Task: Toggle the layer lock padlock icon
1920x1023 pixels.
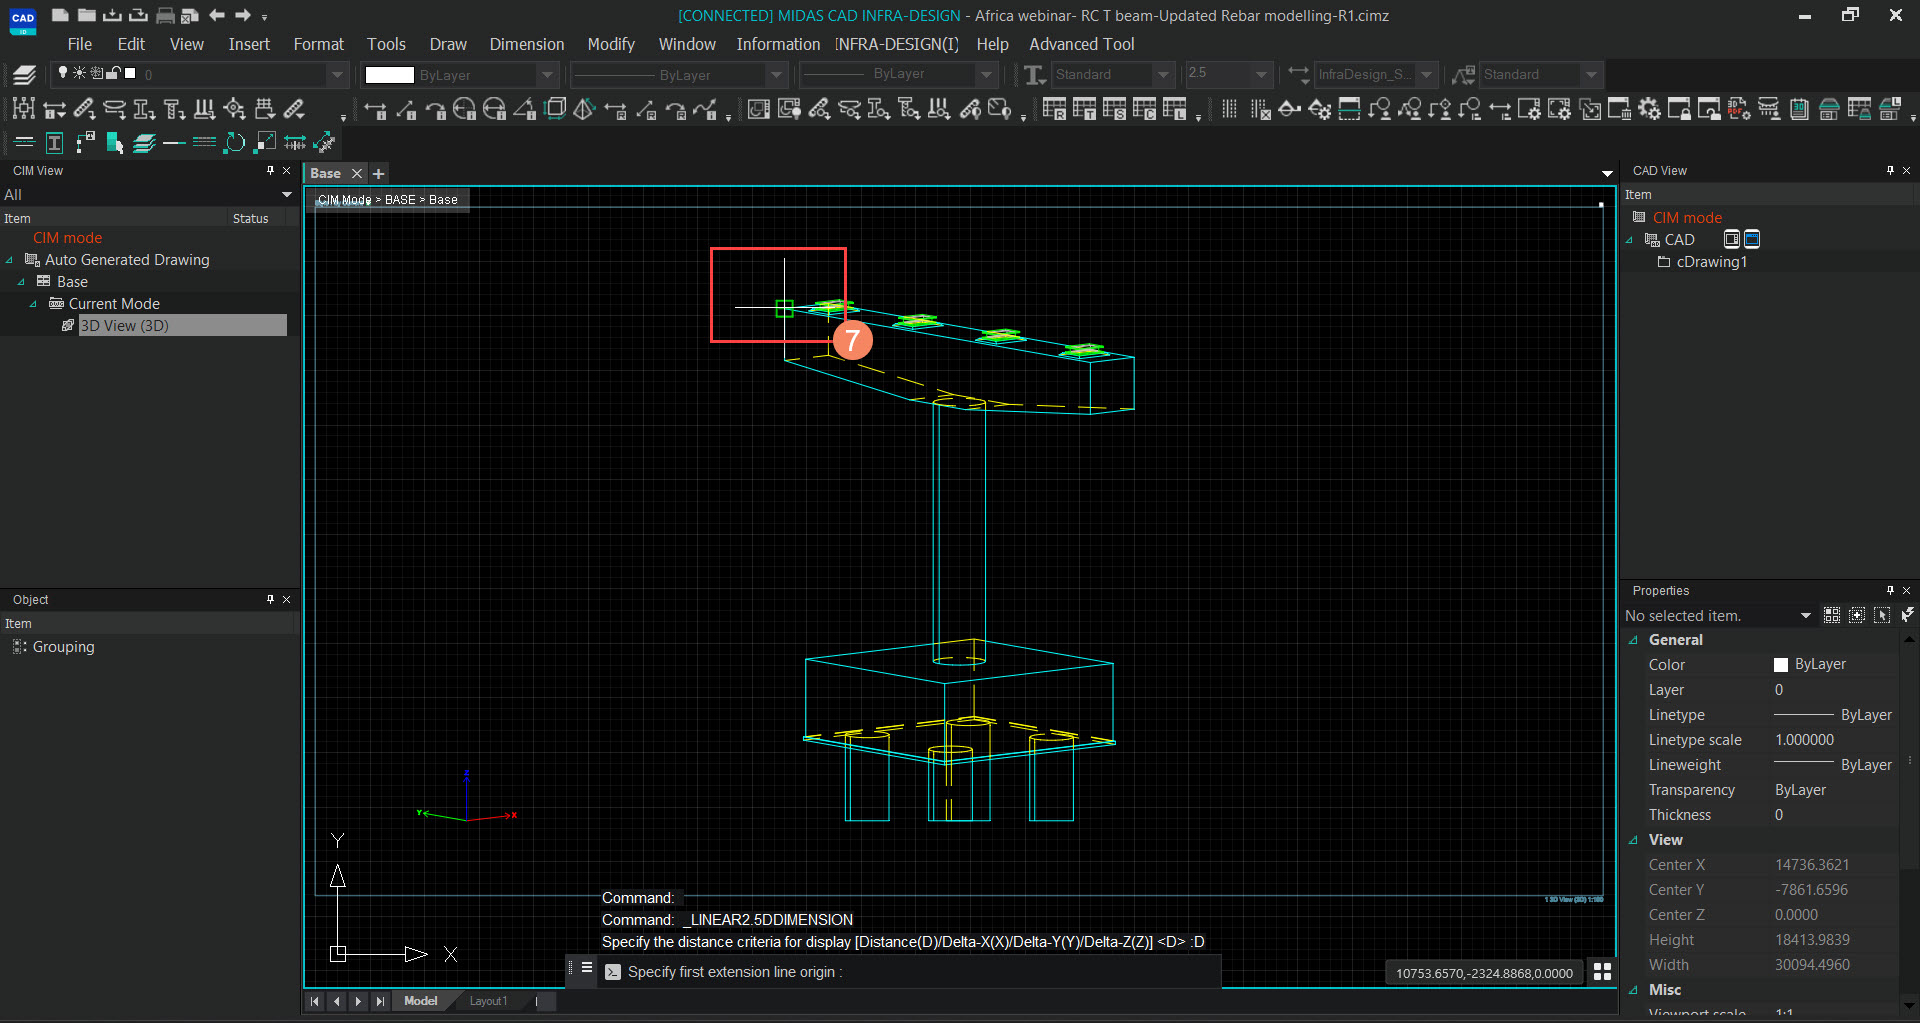Action: pyautogui.click(x=114, y=73)
